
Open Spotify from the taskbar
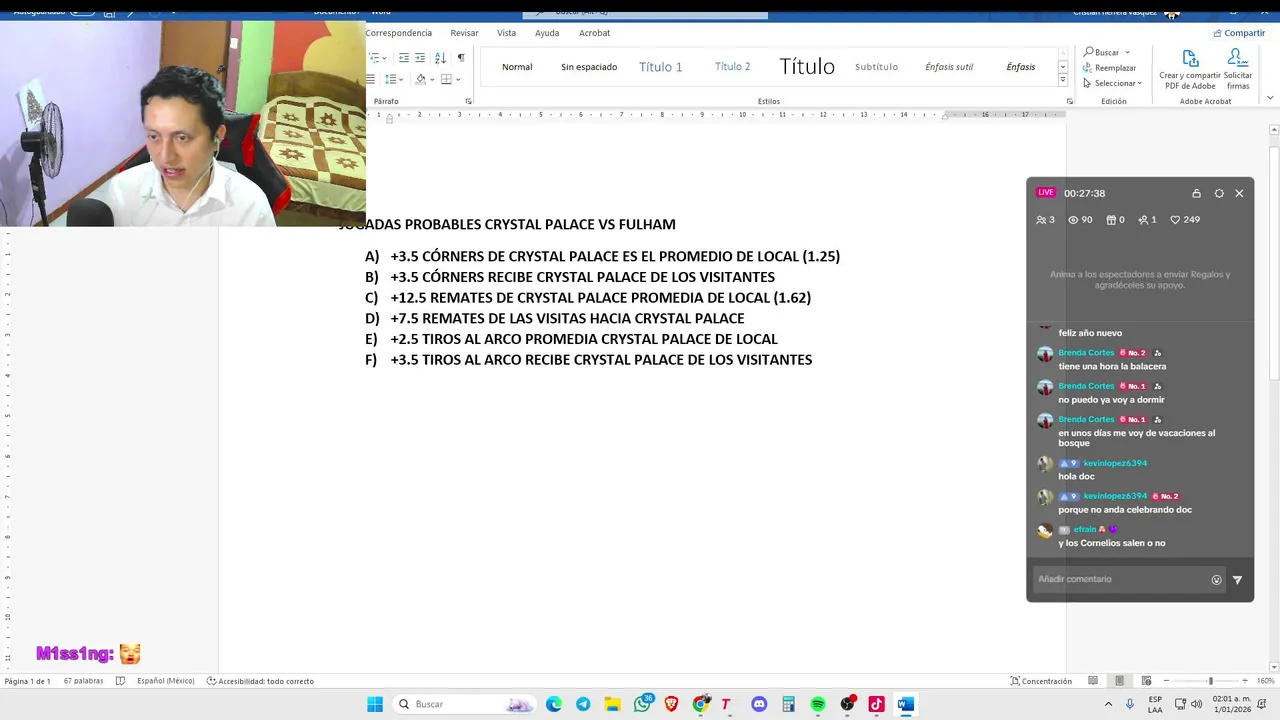[818, 704]
